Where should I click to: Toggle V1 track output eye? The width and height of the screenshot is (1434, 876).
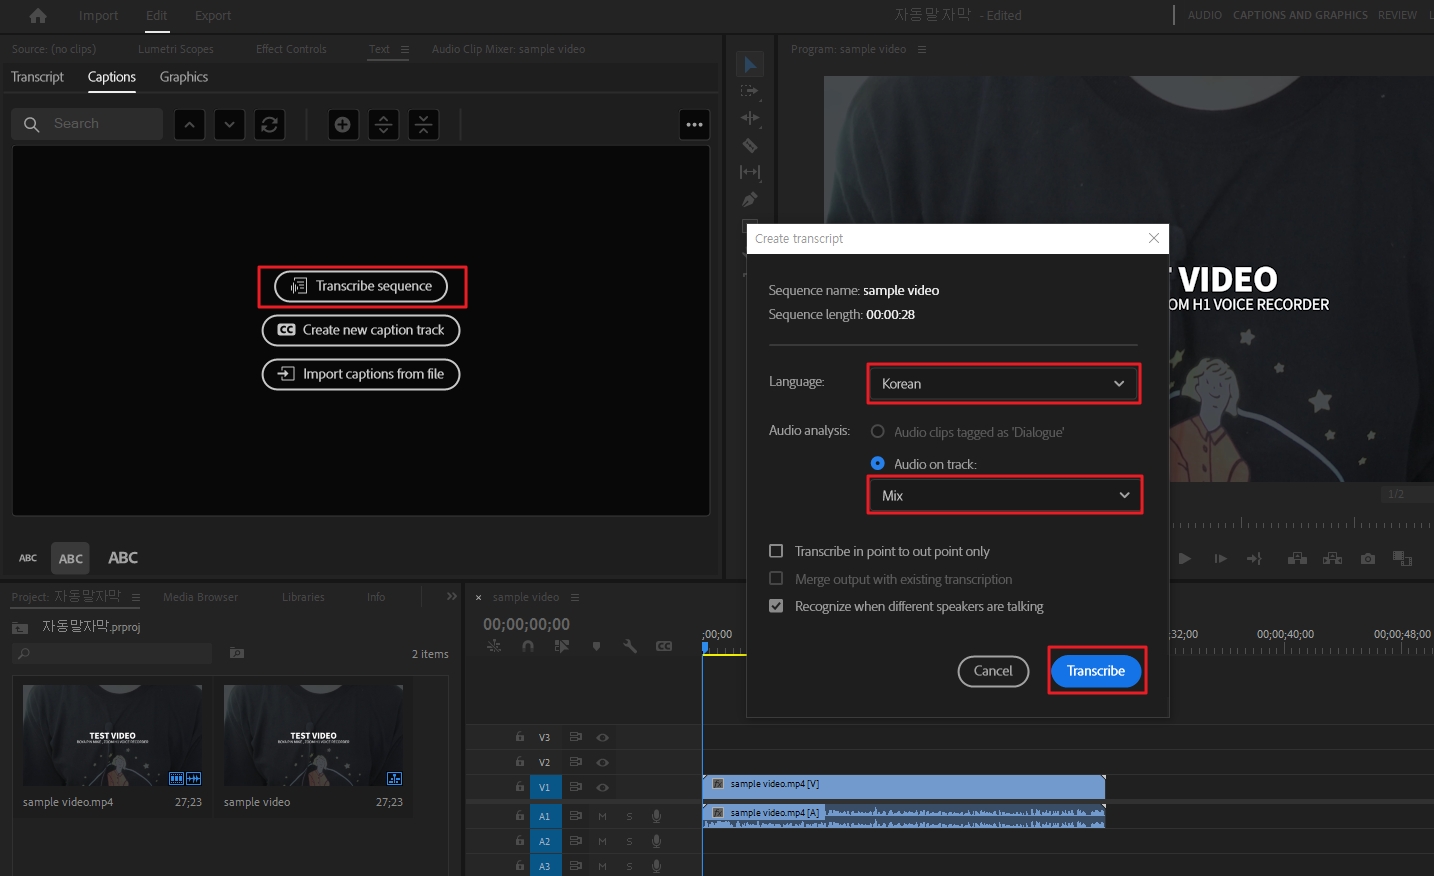click(x=603, y=787)
